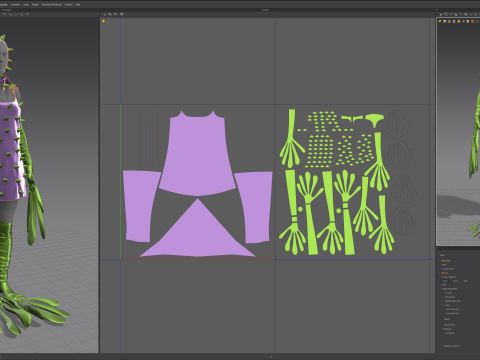Collapse the Reflection property group

pyautogui.click(x=441, y=329)
